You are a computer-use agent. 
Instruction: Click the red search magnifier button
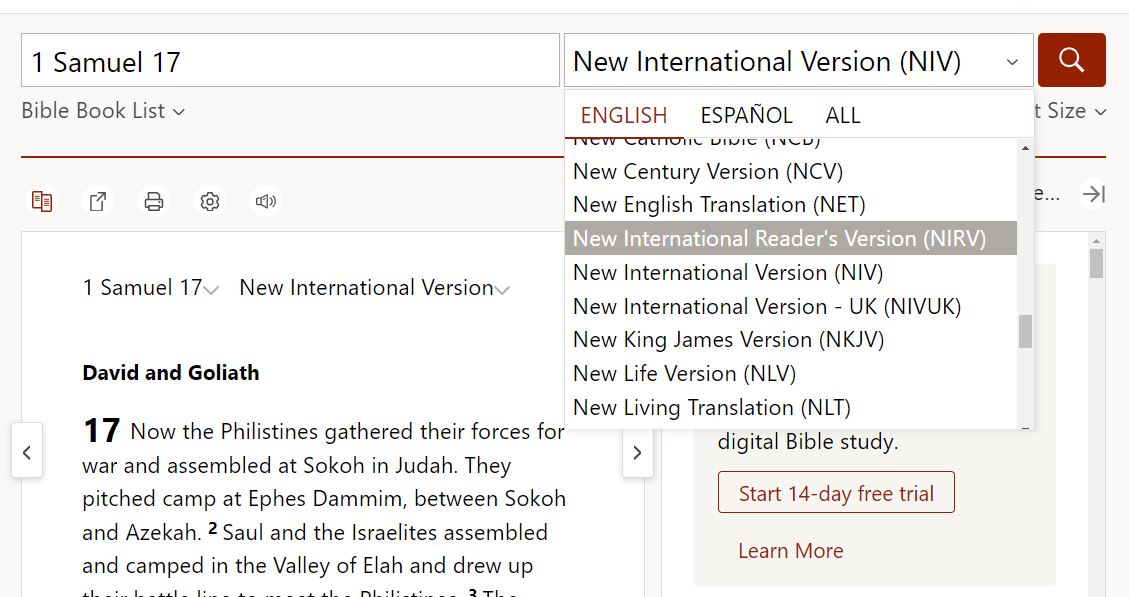pos(1071,60)
